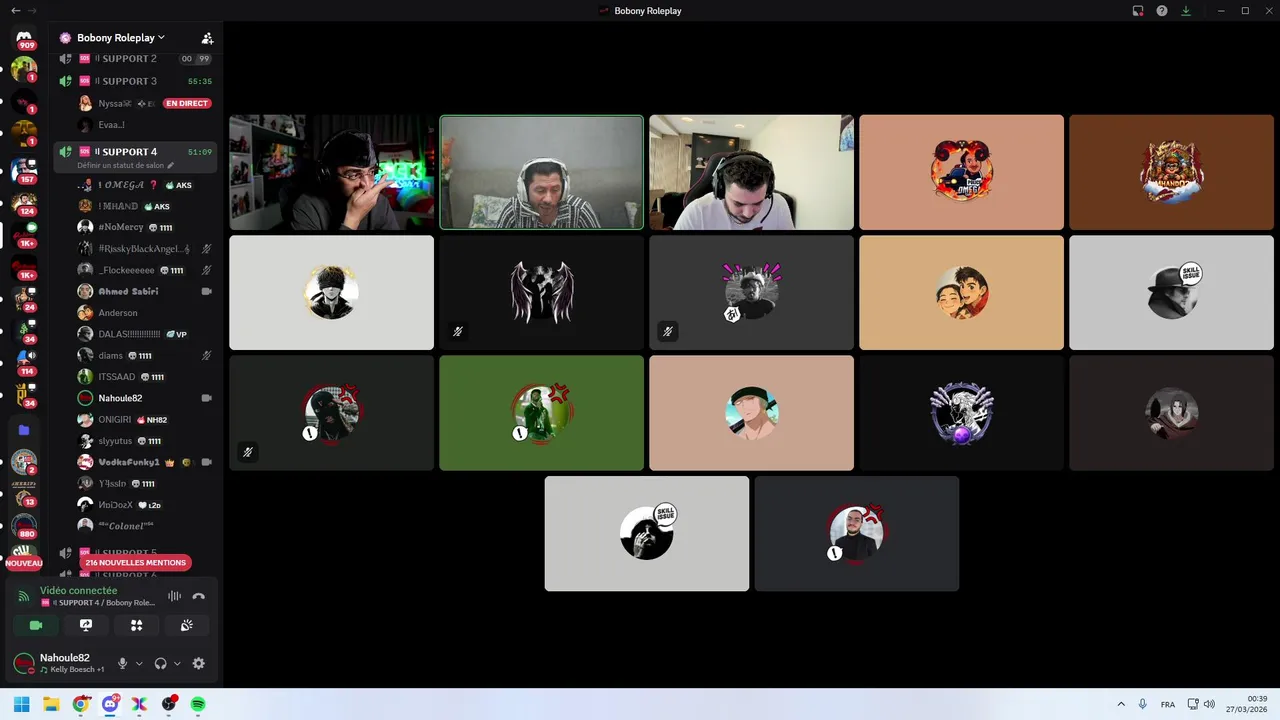The image size is (1280, 720).
Task: Open the server folder icon in sidebar
Action: (24, 430)
